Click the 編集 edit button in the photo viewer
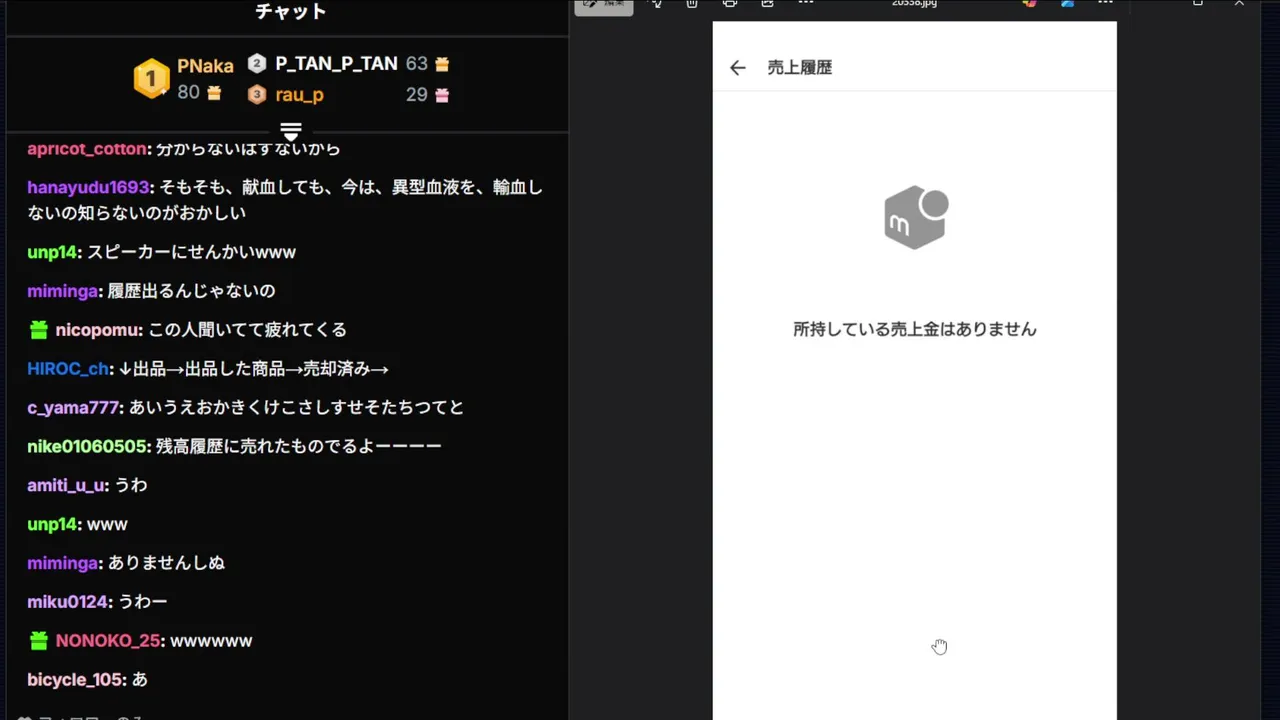This screenshot has height=720, width=1280. tap(604, 5)
